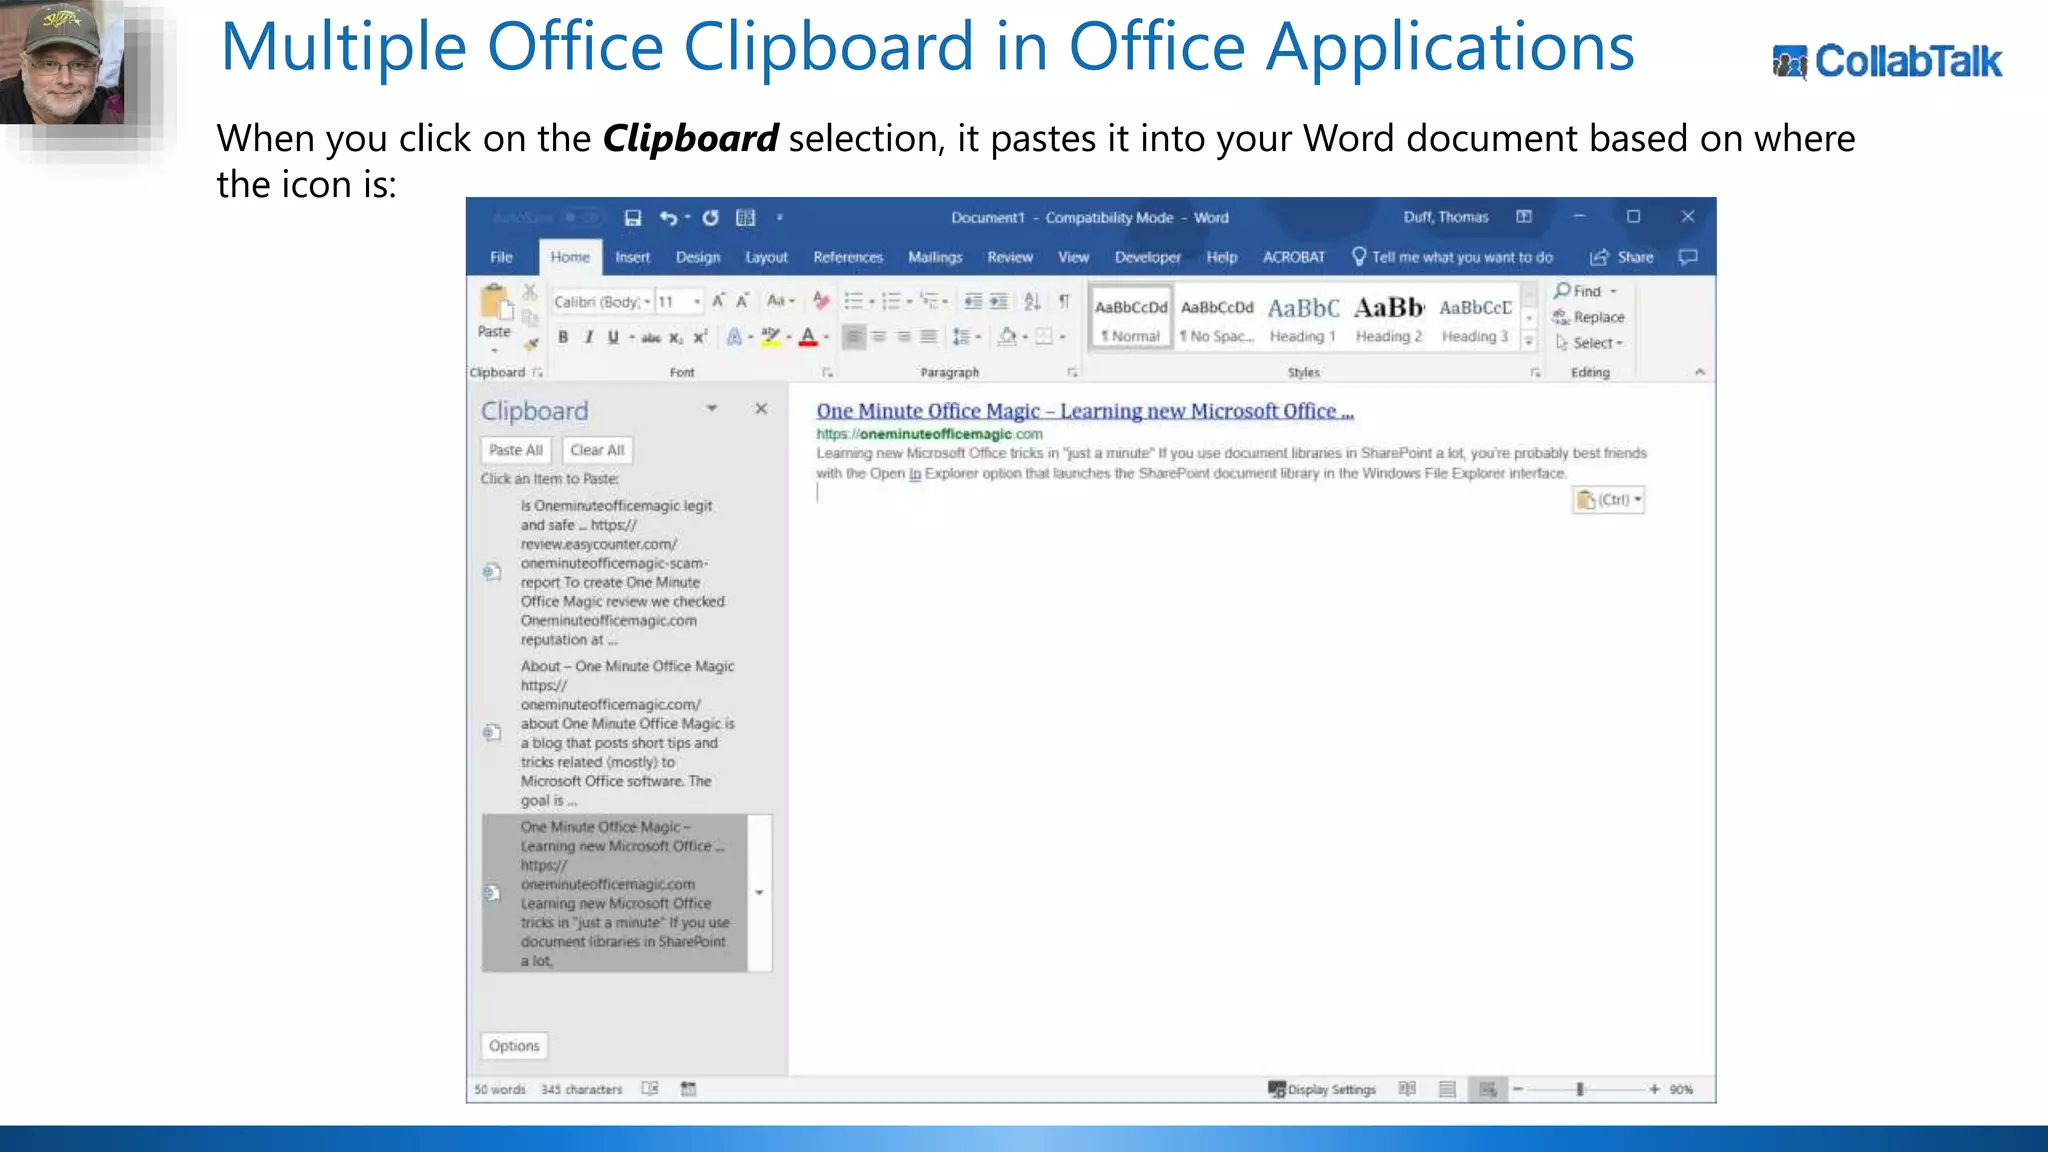Screen dimensions: 2048x1152
Task: Click the Web Layout view icon
Action: click(1488, 1089)
